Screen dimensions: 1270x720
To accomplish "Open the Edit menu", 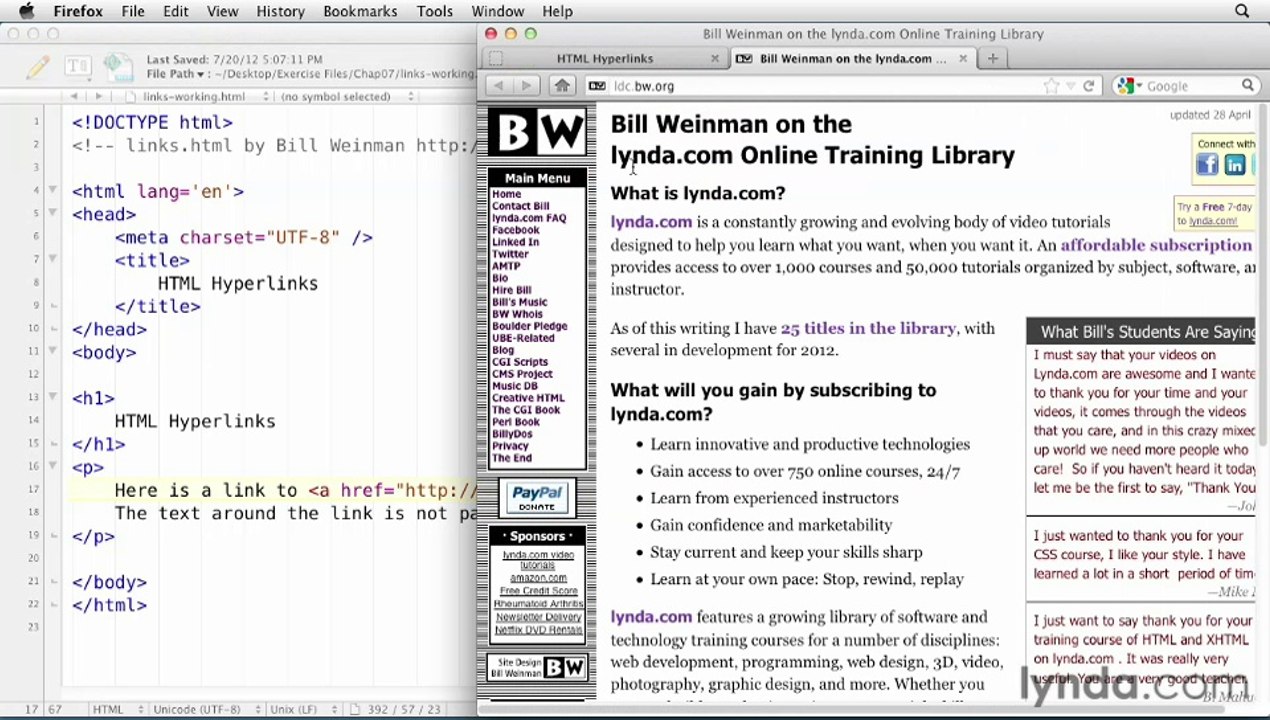I will point(176,11).
